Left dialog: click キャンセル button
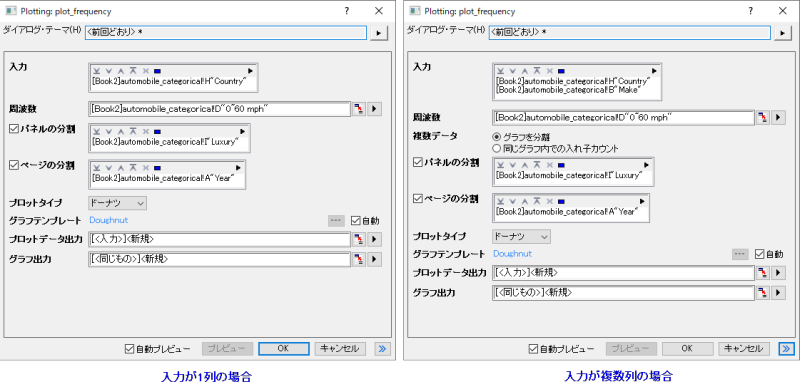The height and width of the screenshot is (386, 800). [340, 349]
